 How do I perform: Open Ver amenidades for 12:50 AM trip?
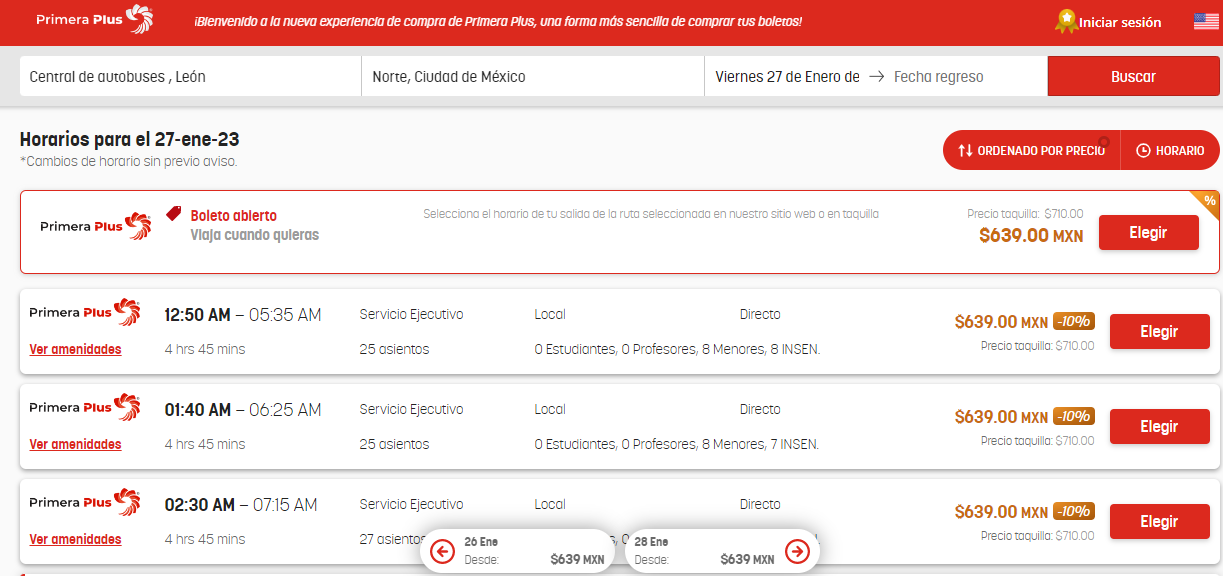tap(75, 349)
